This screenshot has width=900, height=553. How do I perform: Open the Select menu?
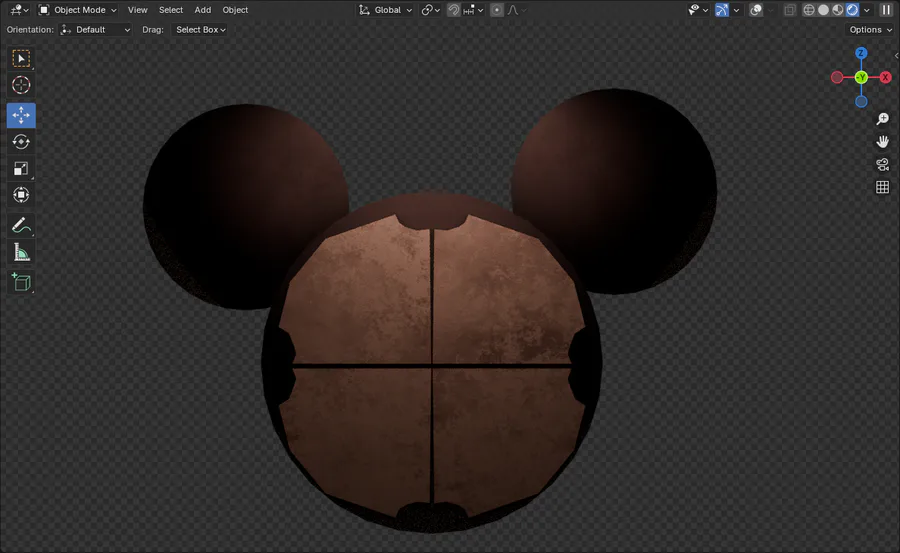click(x=170, y=10)
